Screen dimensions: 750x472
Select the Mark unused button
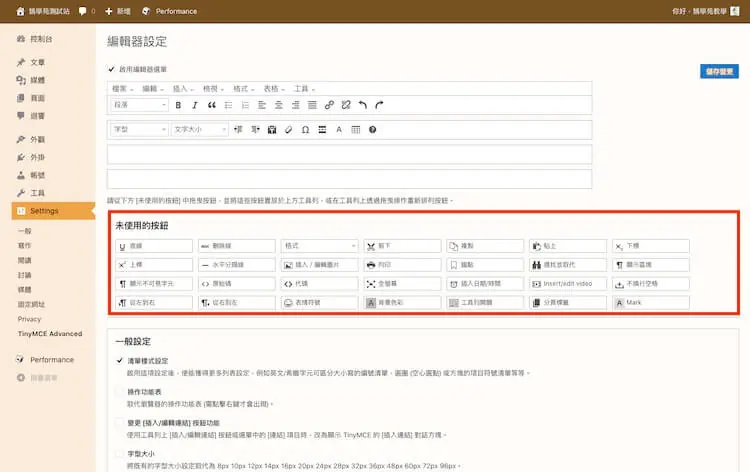(651, 303)
